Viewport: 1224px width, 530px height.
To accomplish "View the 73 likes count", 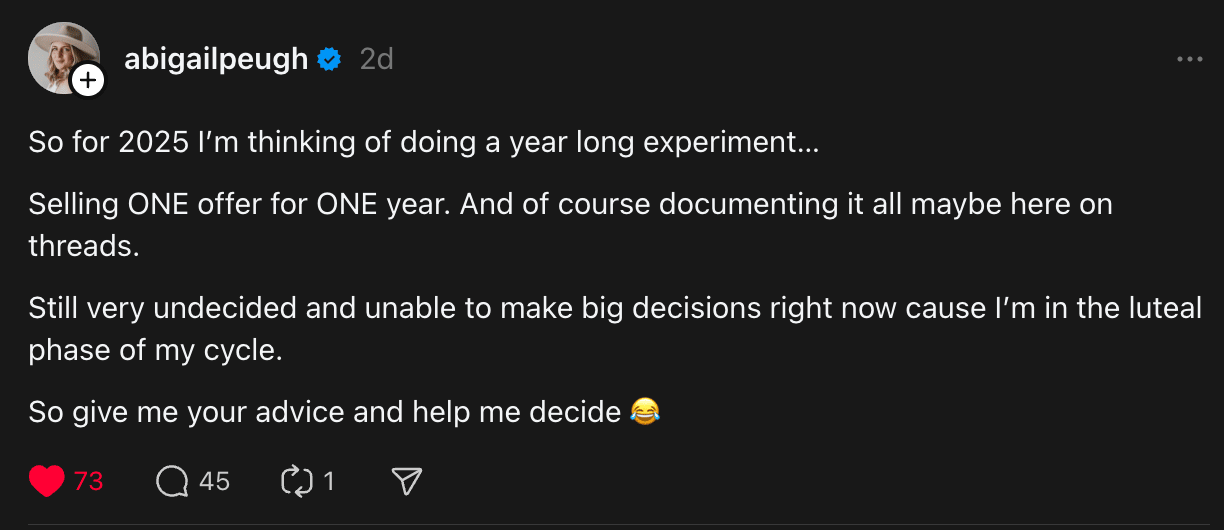I will click(x=89, y=482).
